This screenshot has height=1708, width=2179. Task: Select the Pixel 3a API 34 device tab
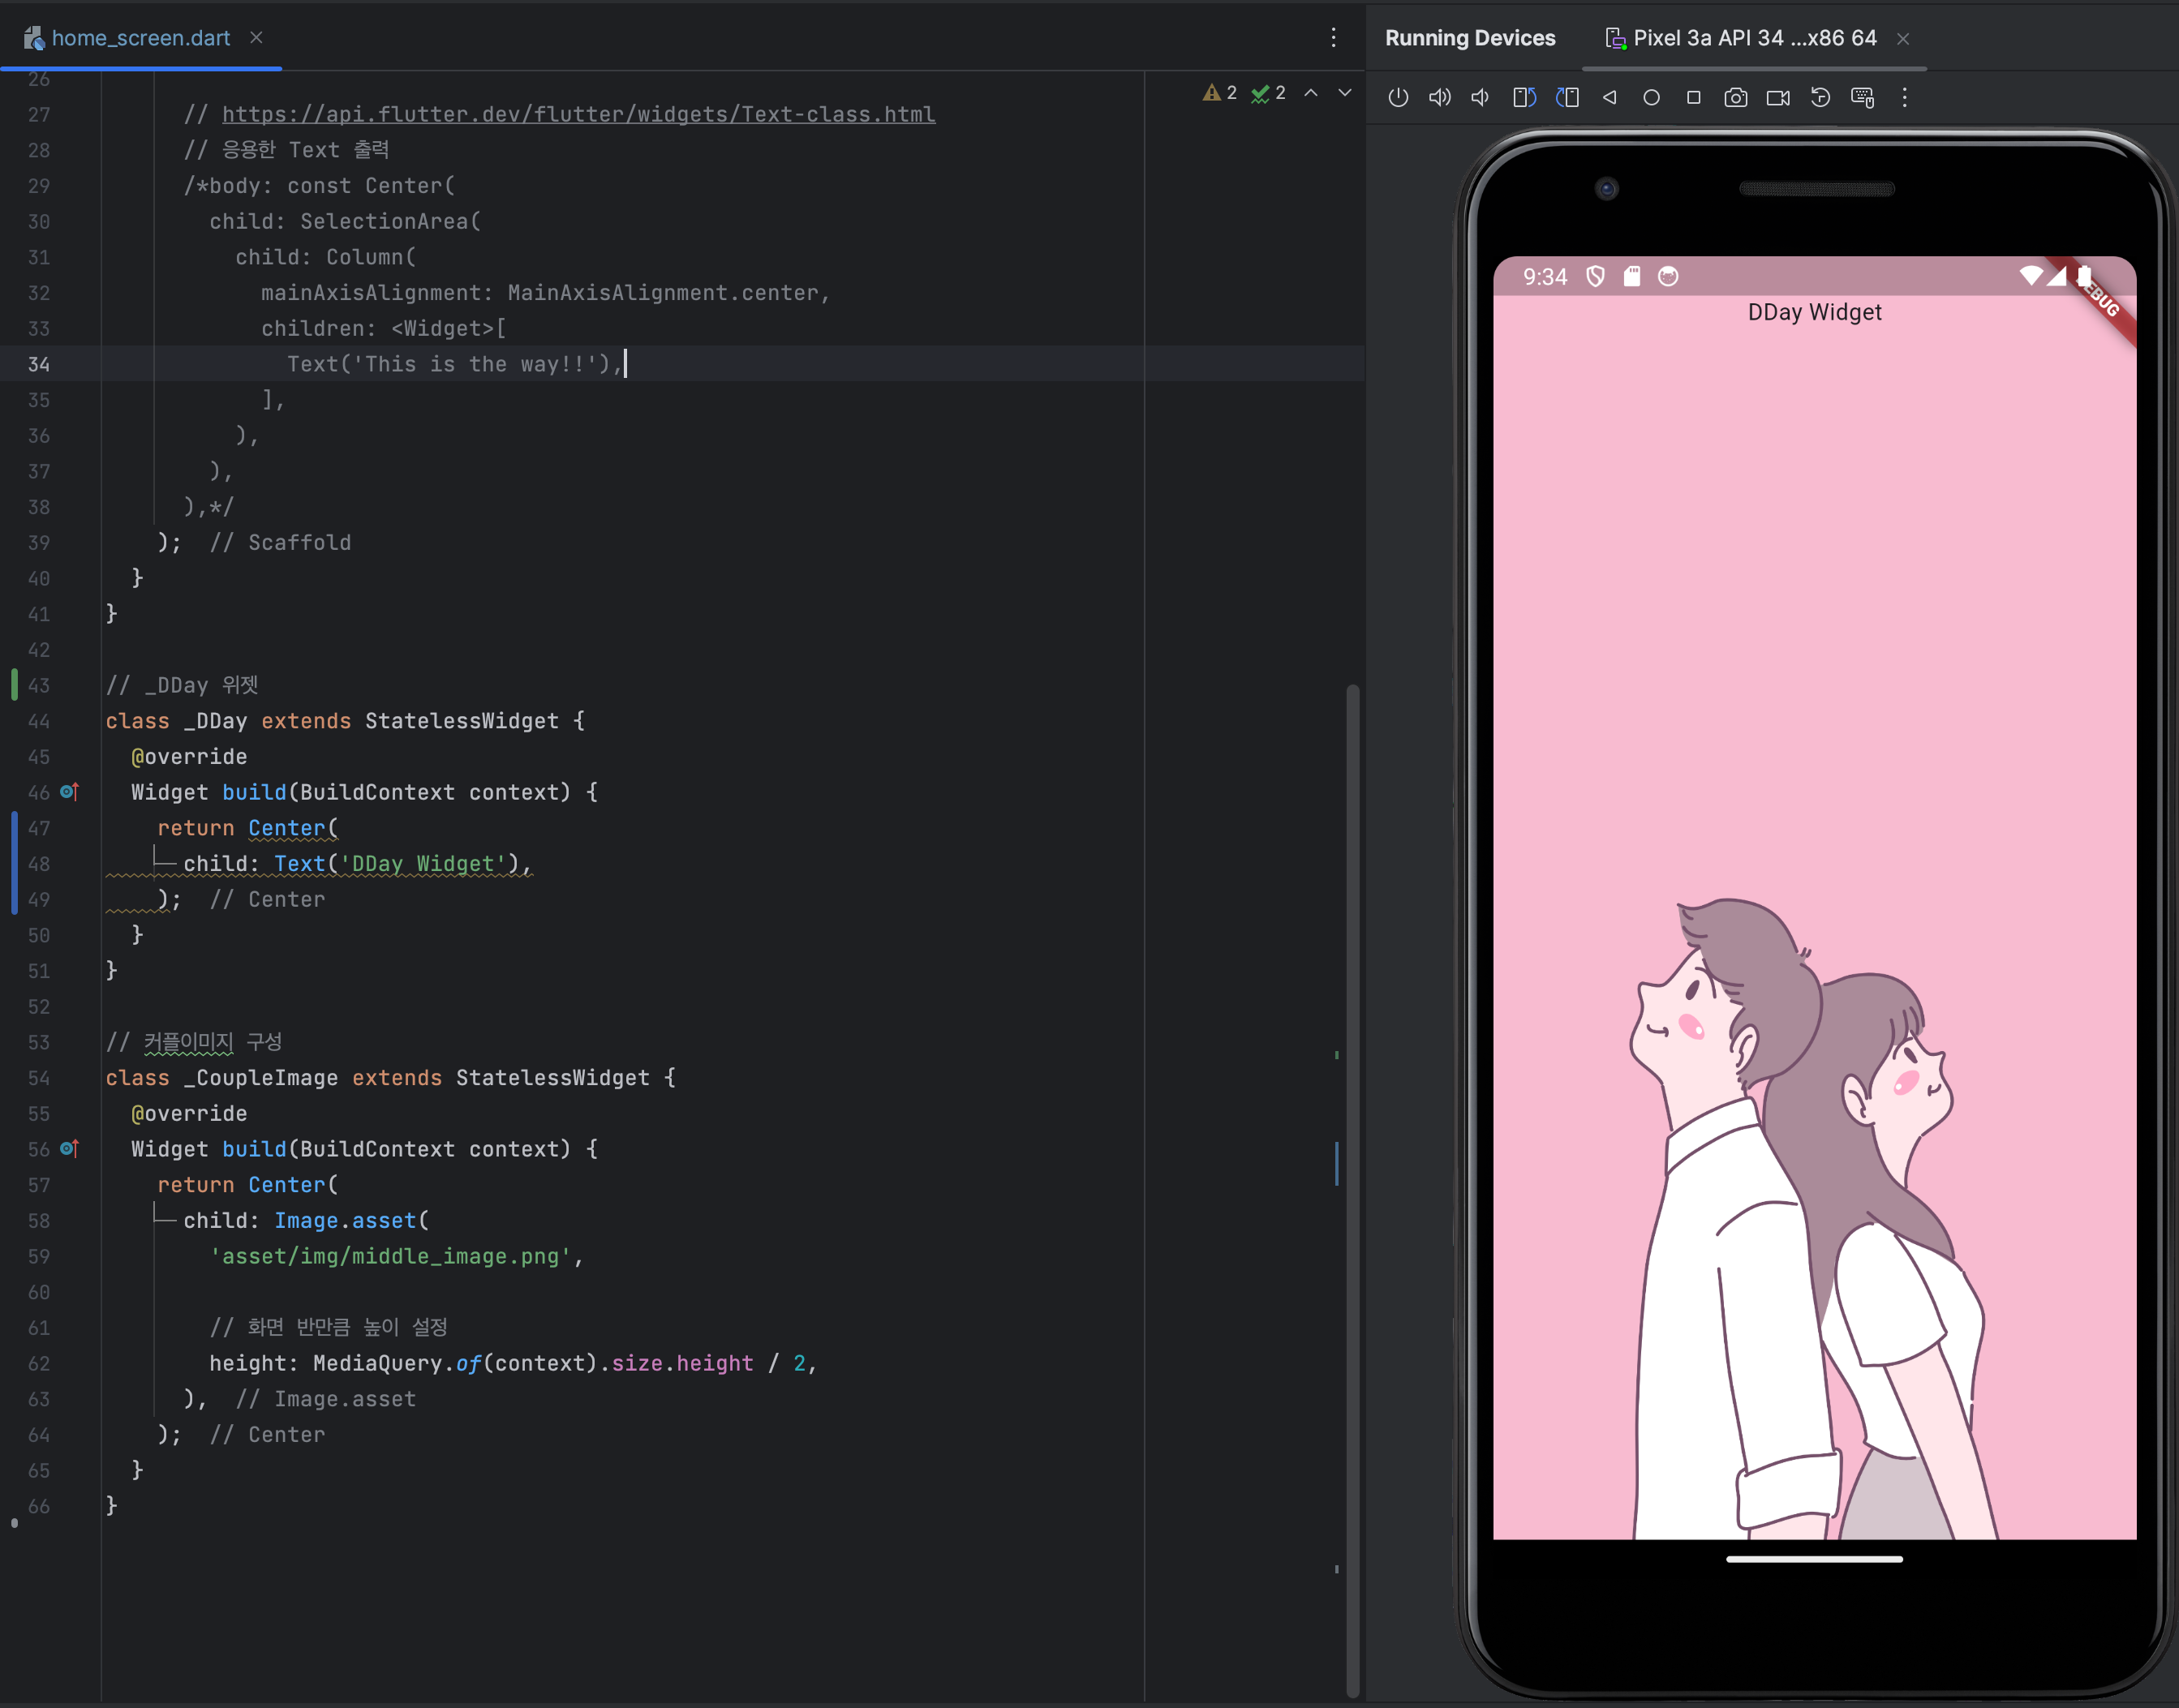1753,38
